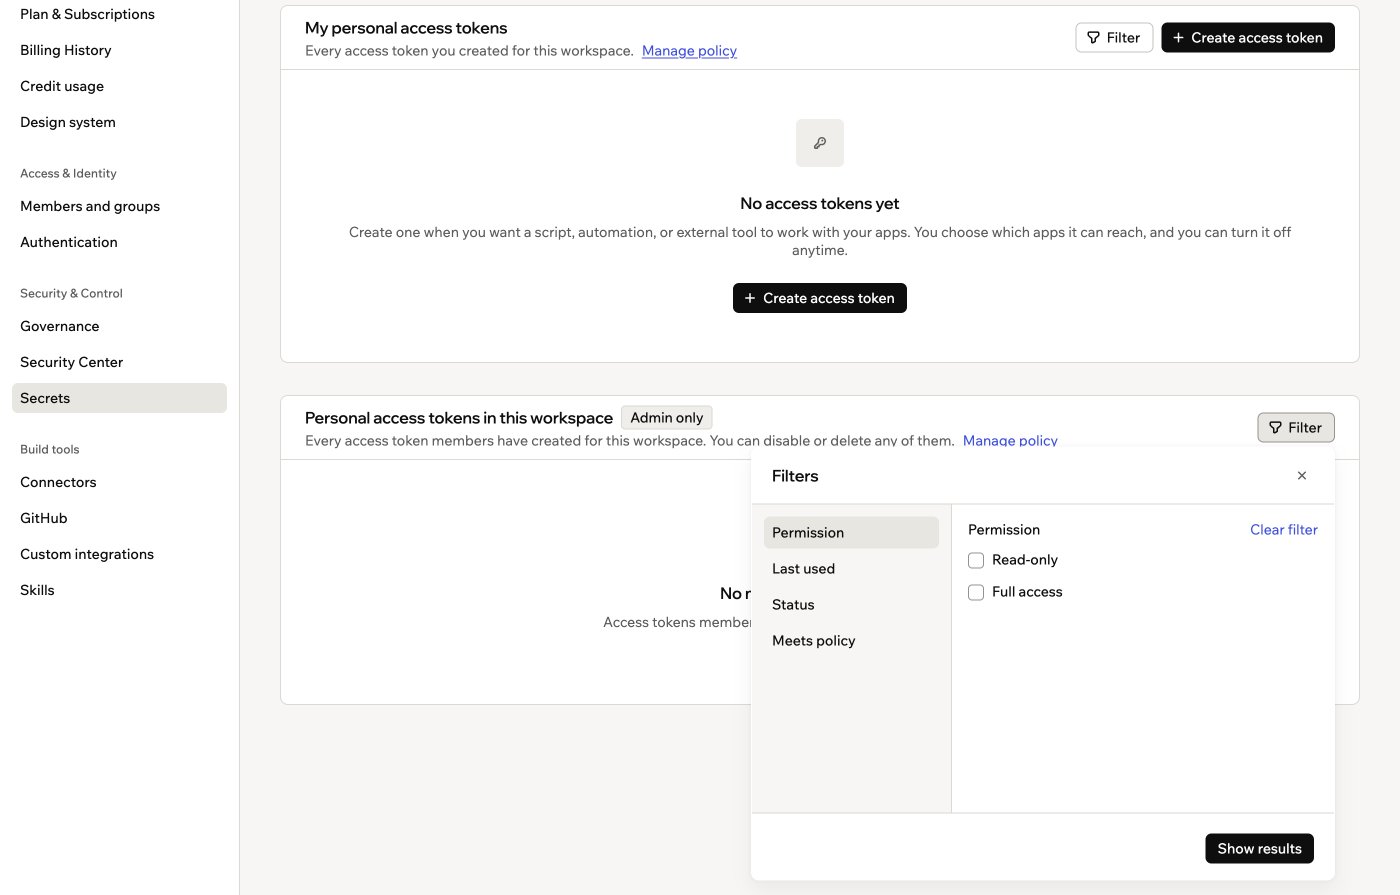
Task: Click Create access token in header
Action: (1247, 37)
